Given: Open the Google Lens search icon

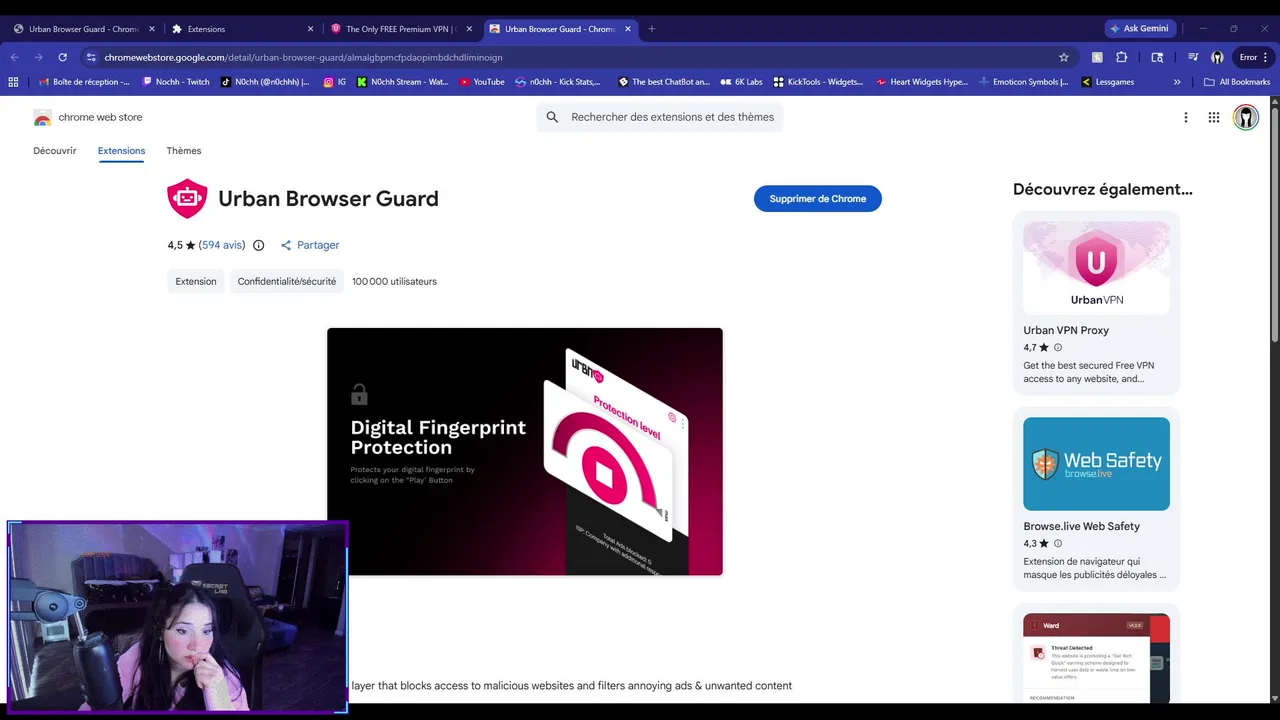Looking at the screenshot, I should (x=1159, y=57).
